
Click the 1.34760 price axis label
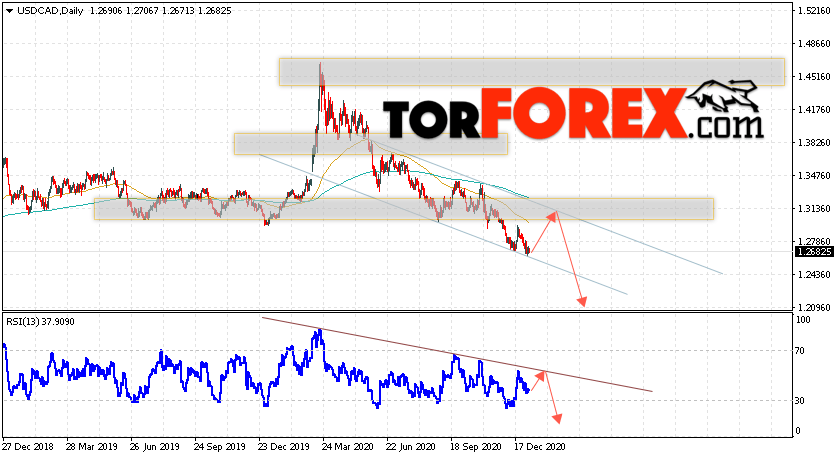(814, 176)
